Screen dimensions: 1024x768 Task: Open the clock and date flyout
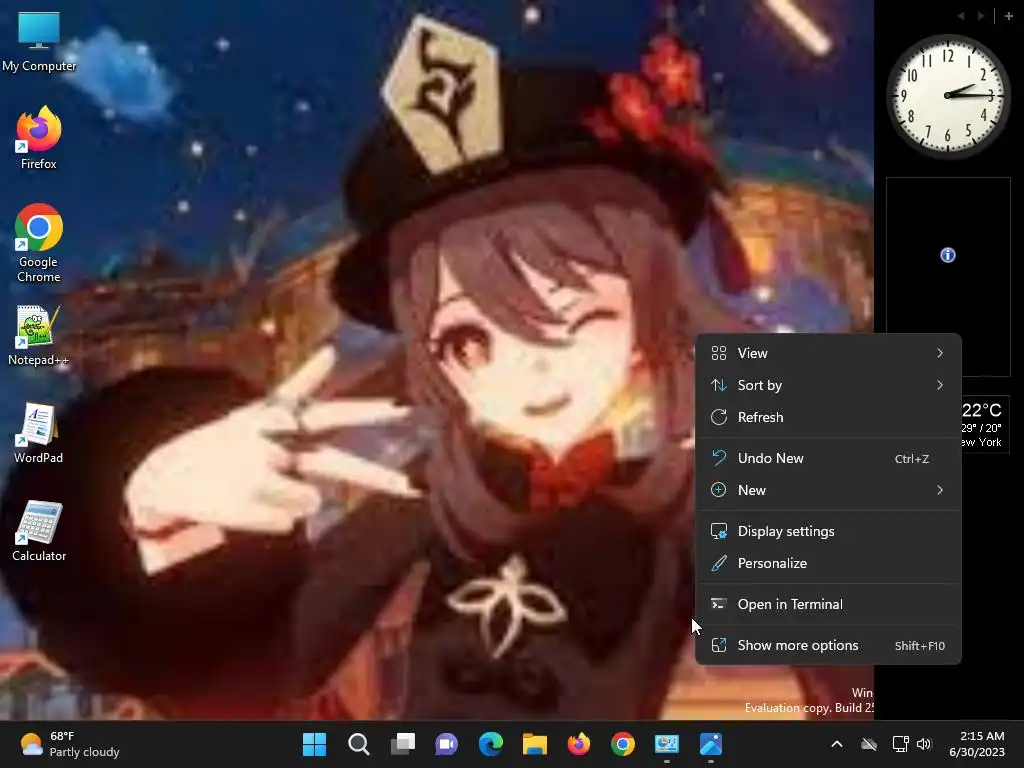click(977, 744)
